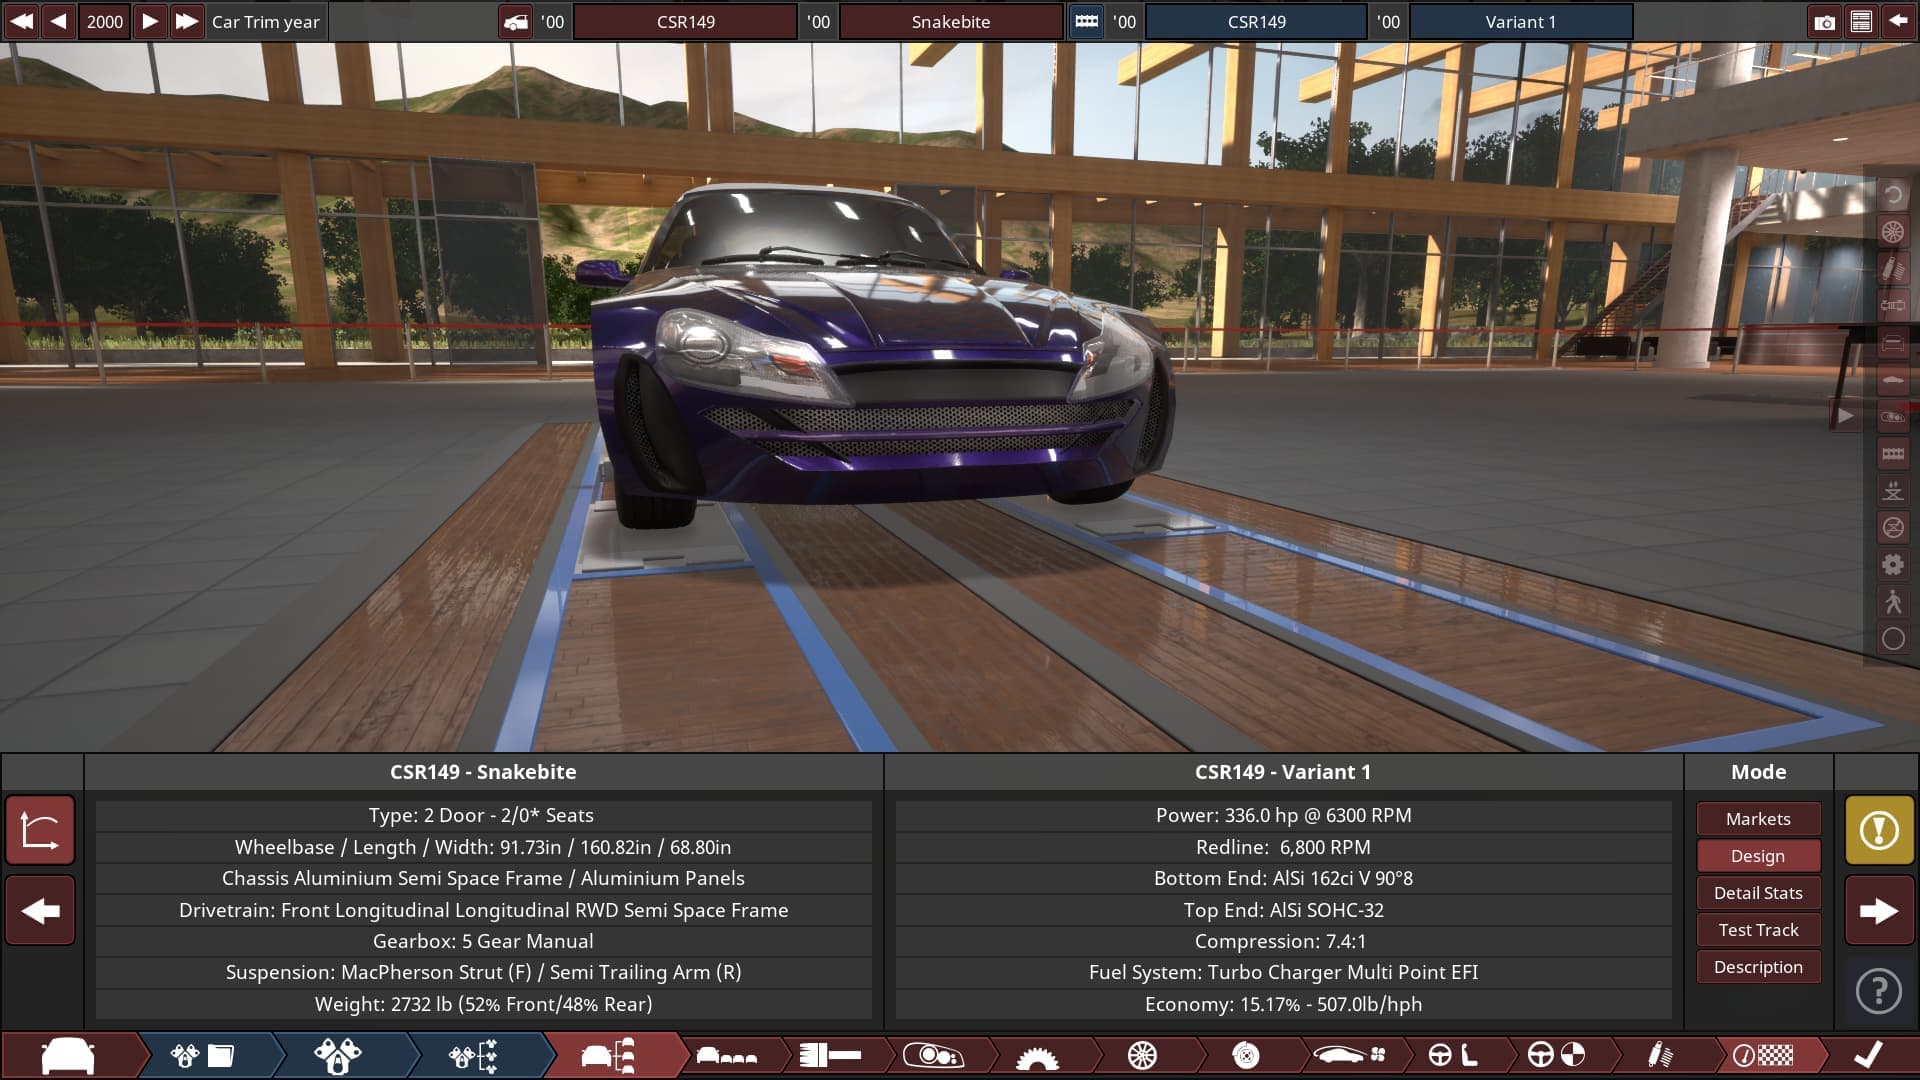Open the headlight fixtures section
1920x1080 pixels.
(x=933, y=1055)
